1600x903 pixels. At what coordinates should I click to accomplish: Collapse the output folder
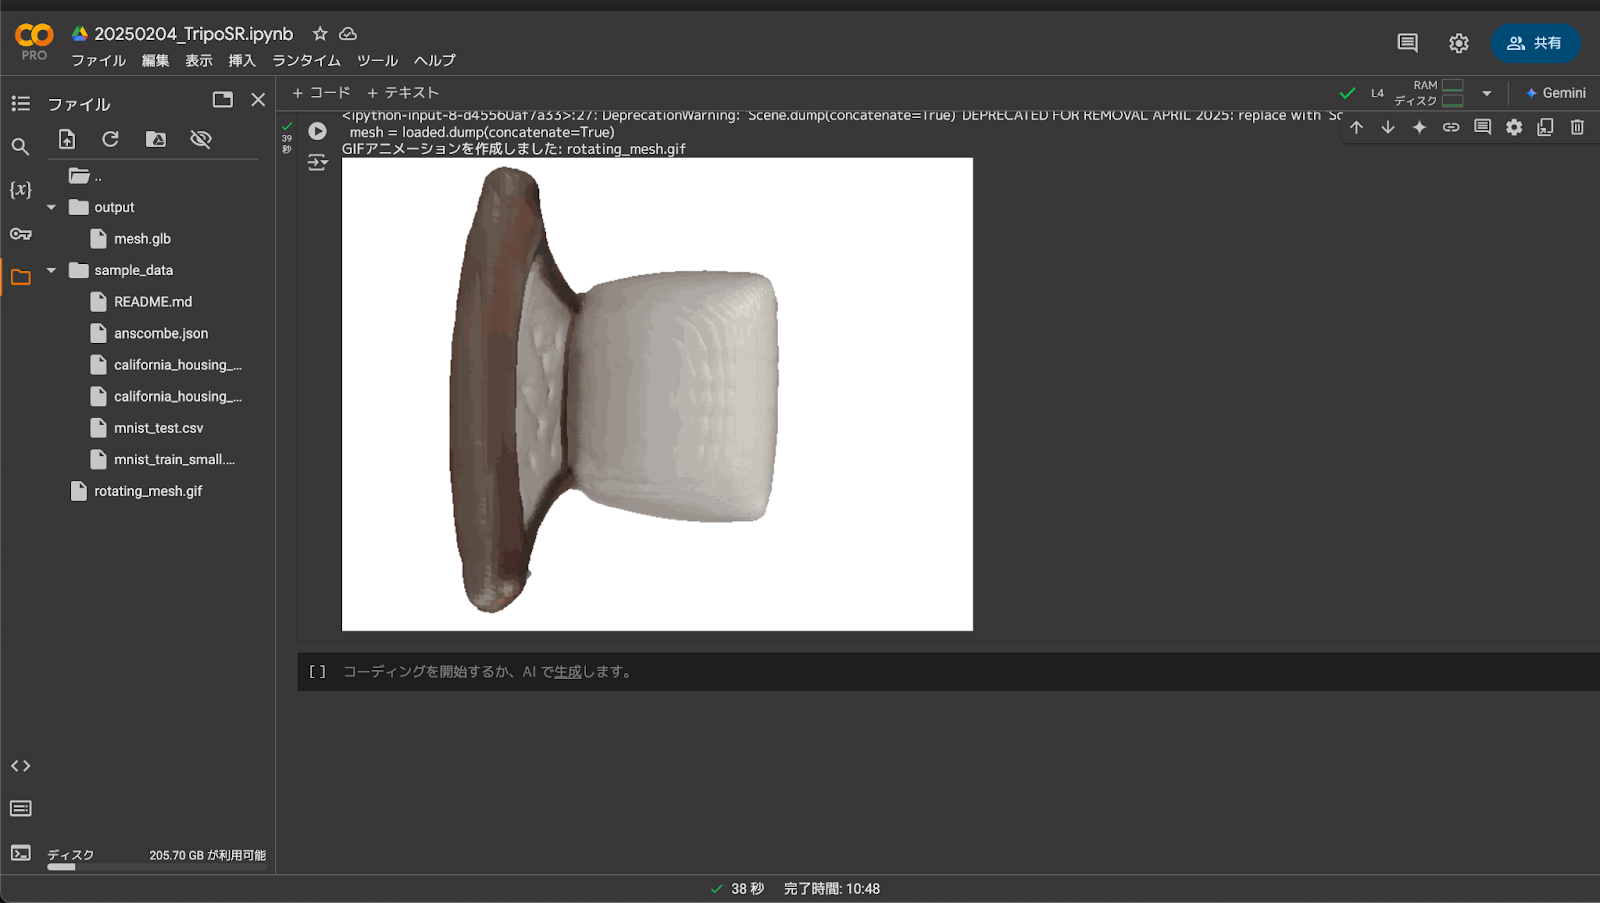[51, 207]
